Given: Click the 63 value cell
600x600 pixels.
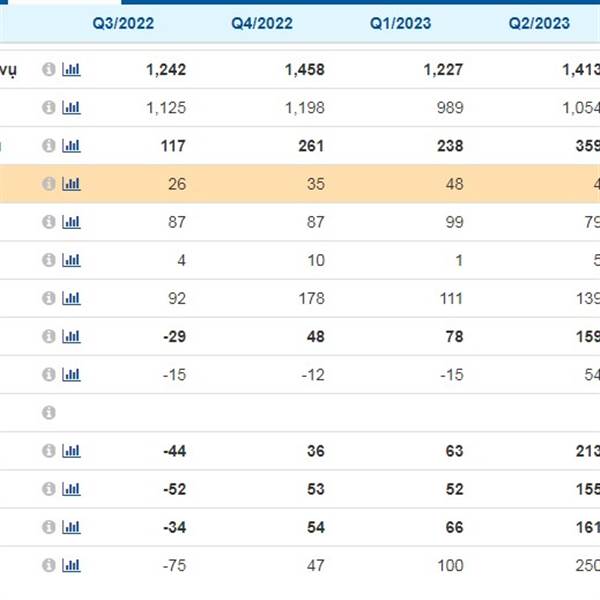Looking at the screenshot, I should [455, 451].
